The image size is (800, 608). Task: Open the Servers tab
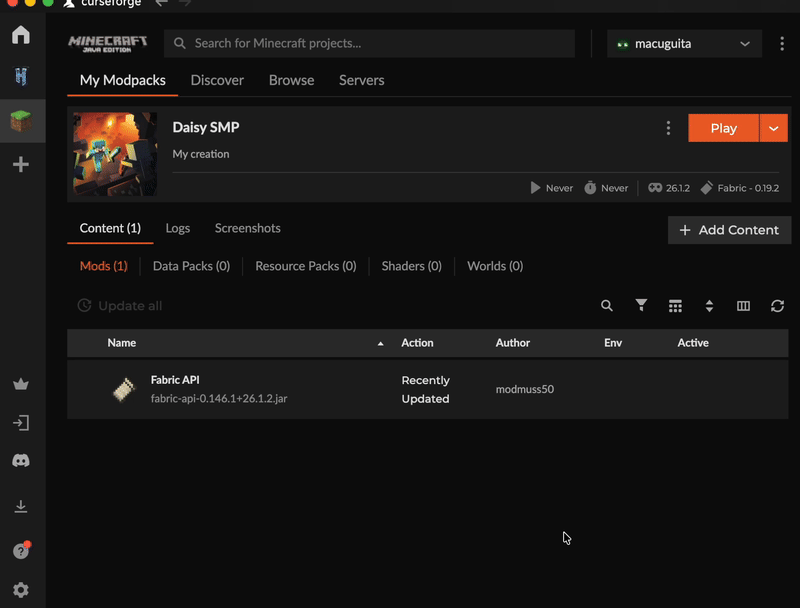tap(362, 80)
